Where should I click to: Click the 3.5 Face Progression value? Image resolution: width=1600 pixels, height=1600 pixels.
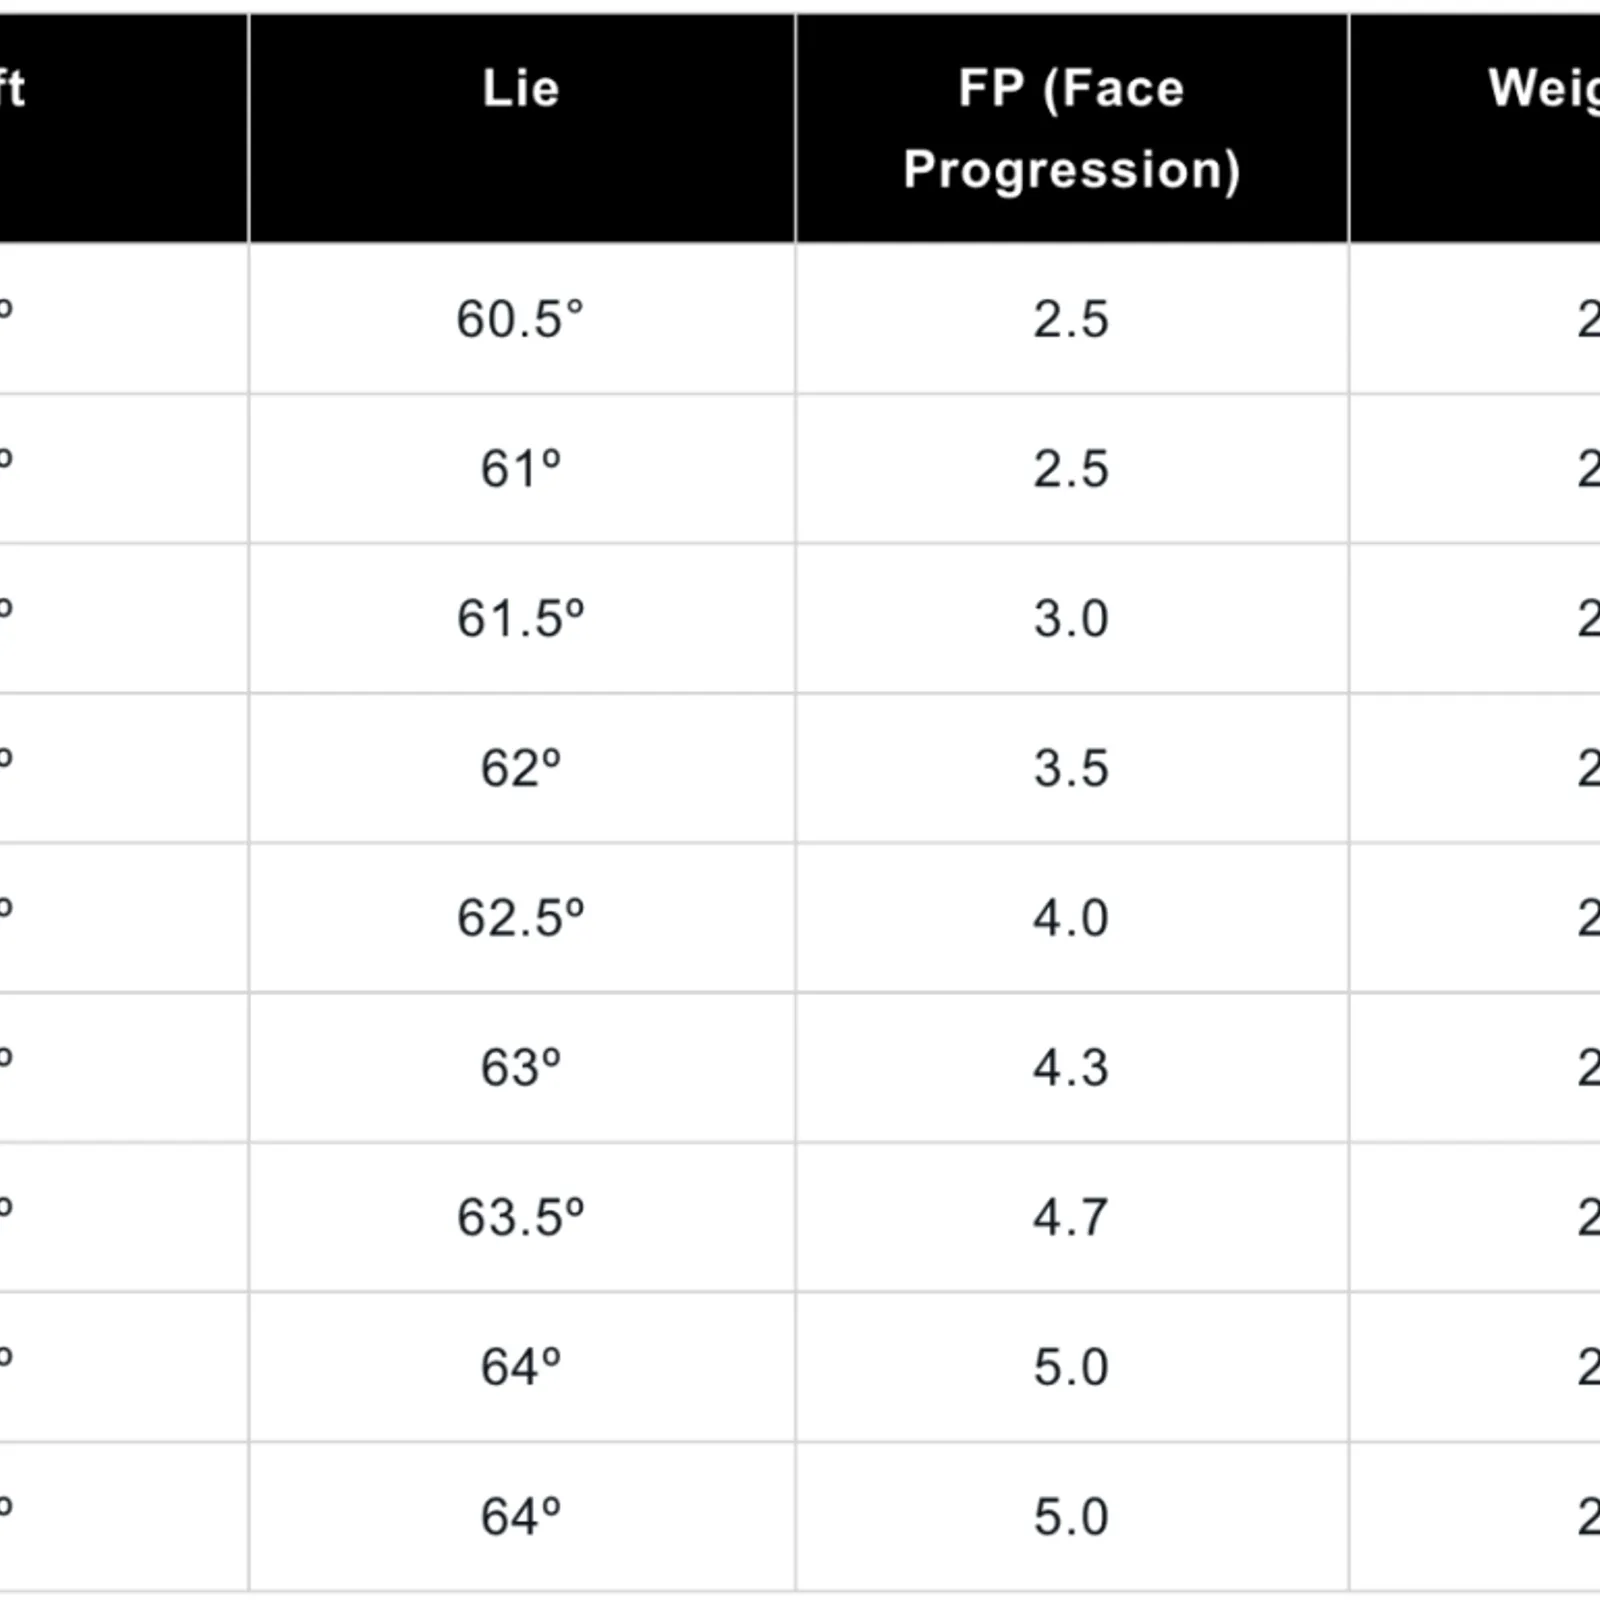pos(1071,769)
